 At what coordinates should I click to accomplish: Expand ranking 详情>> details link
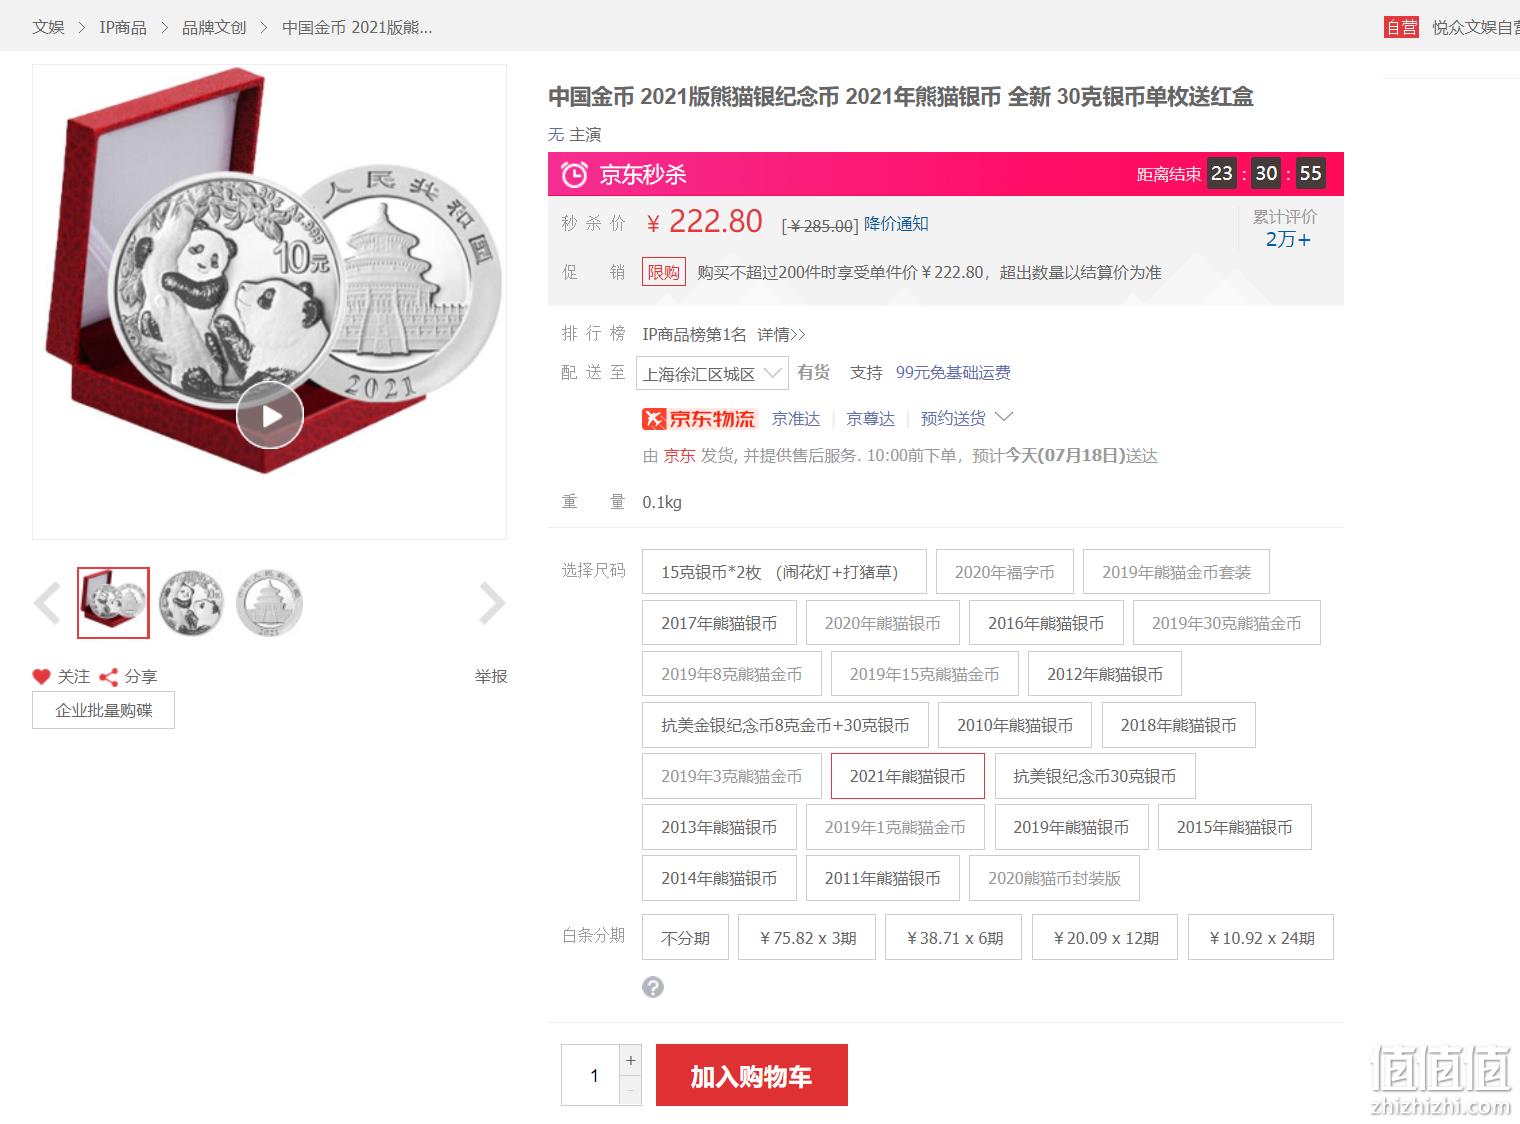781,334
